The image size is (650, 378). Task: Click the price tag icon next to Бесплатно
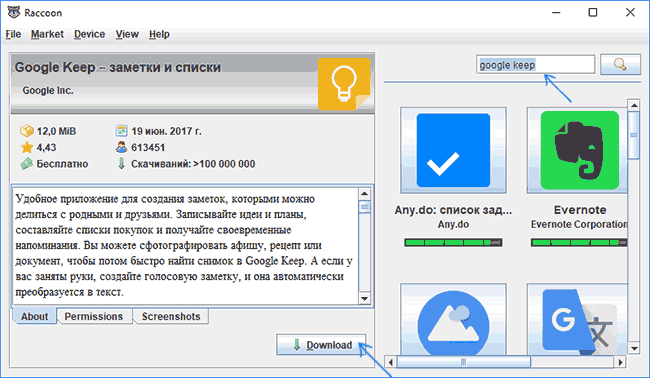tap(27, 164)
